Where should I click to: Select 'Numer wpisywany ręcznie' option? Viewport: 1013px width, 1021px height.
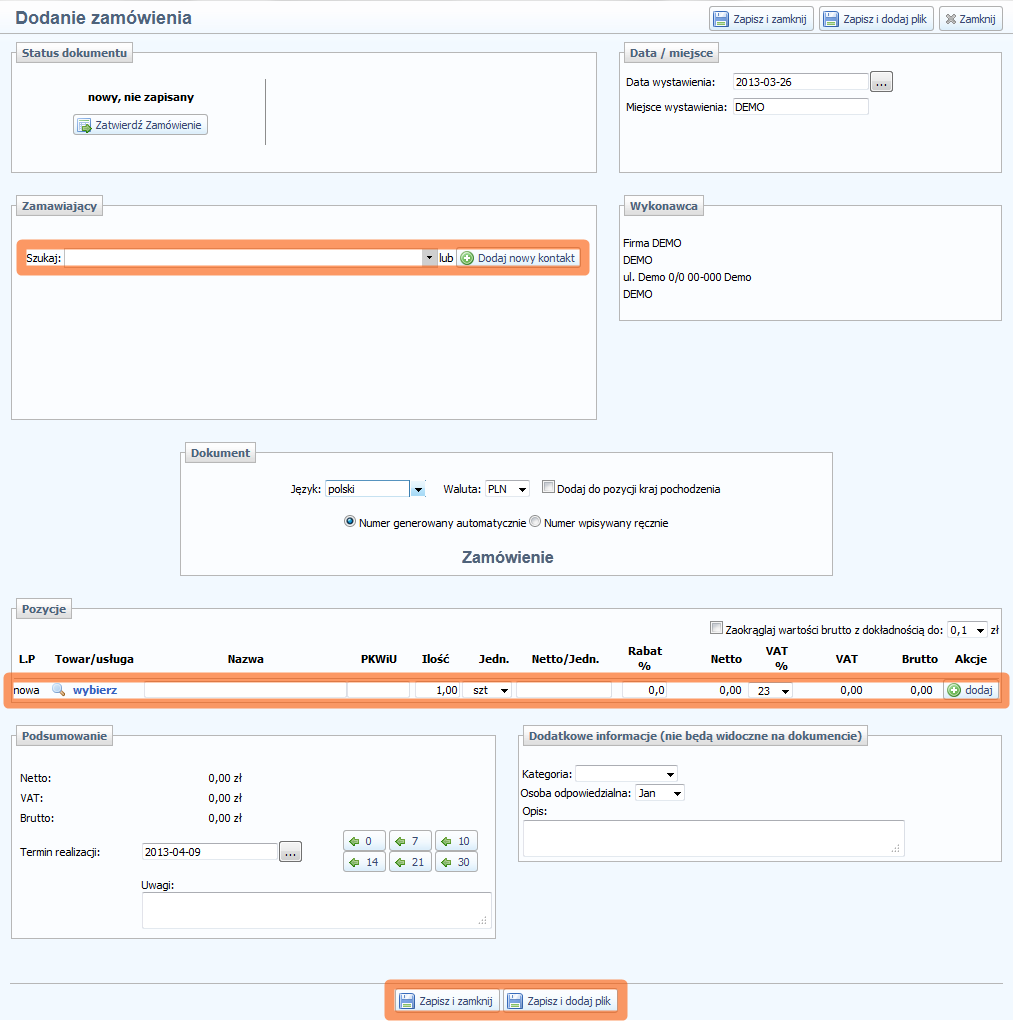point(535,522)
